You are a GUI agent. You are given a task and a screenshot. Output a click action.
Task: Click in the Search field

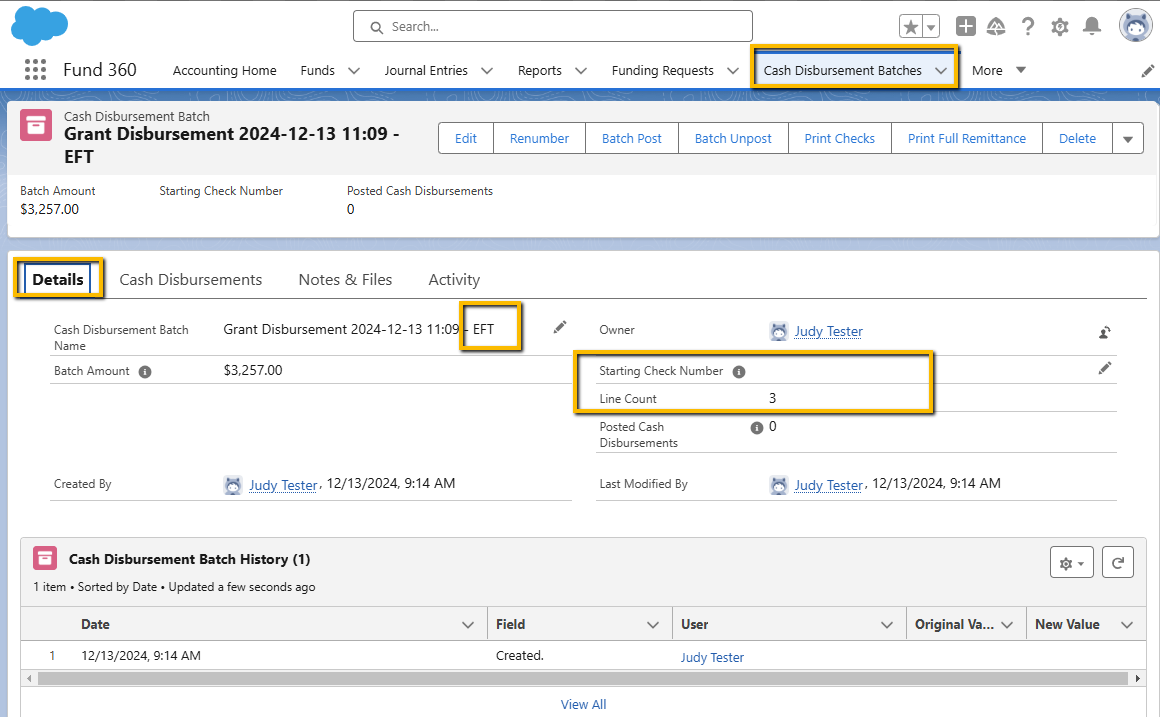tap(553, 27)
